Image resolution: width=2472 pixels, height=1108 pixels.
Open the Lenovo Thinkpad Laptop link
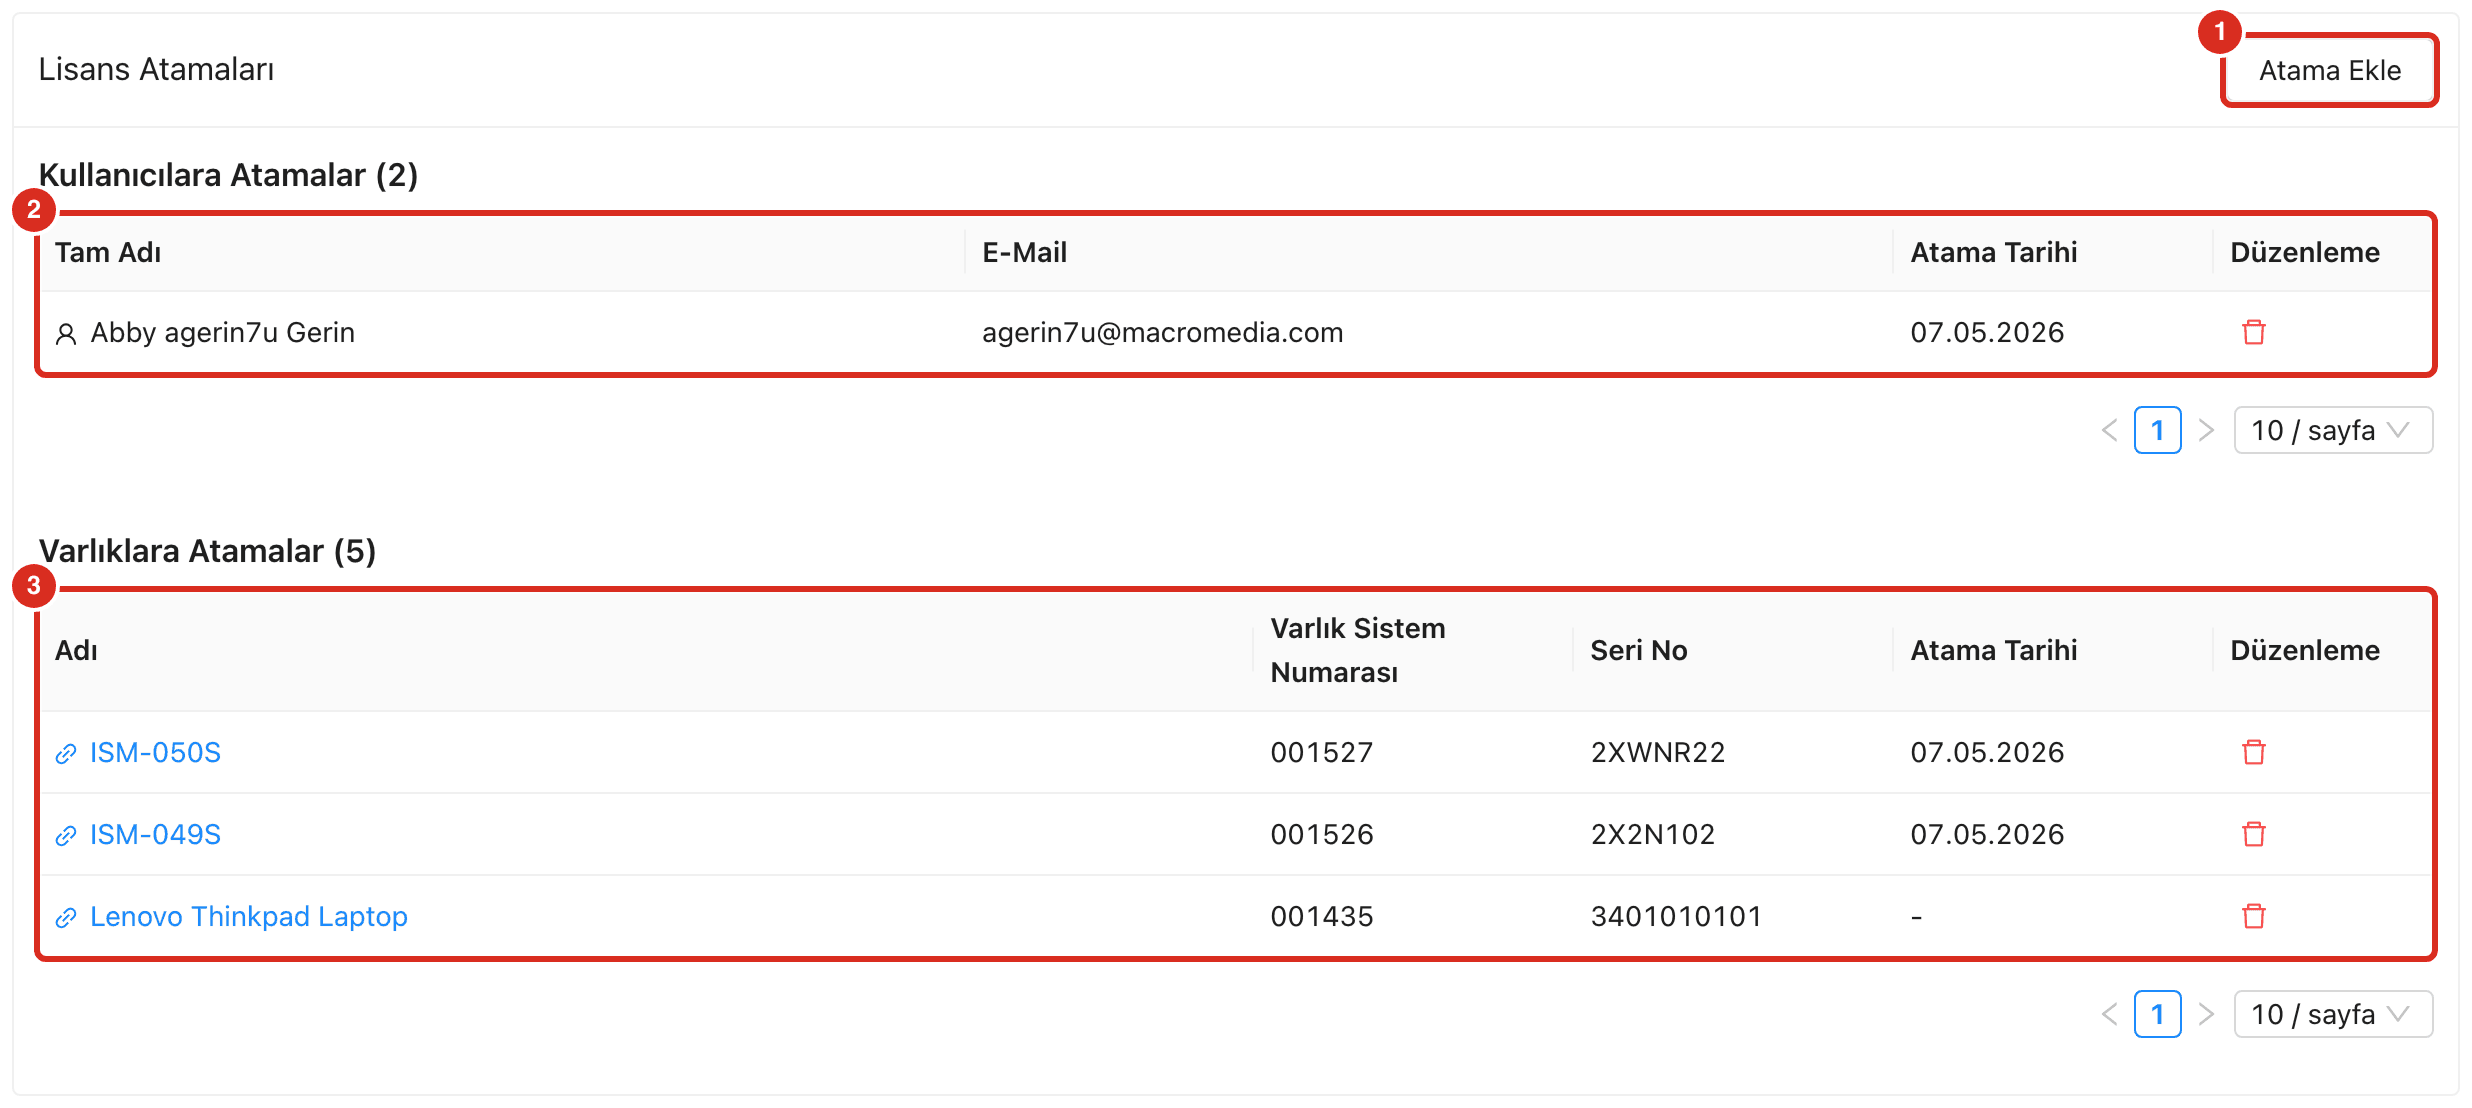(x=248, y=916)
